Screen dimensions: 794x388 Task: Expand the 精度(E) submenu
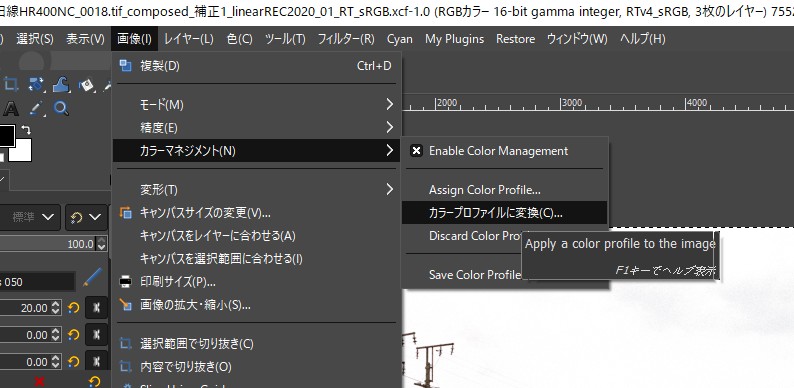tap(257, 127)
